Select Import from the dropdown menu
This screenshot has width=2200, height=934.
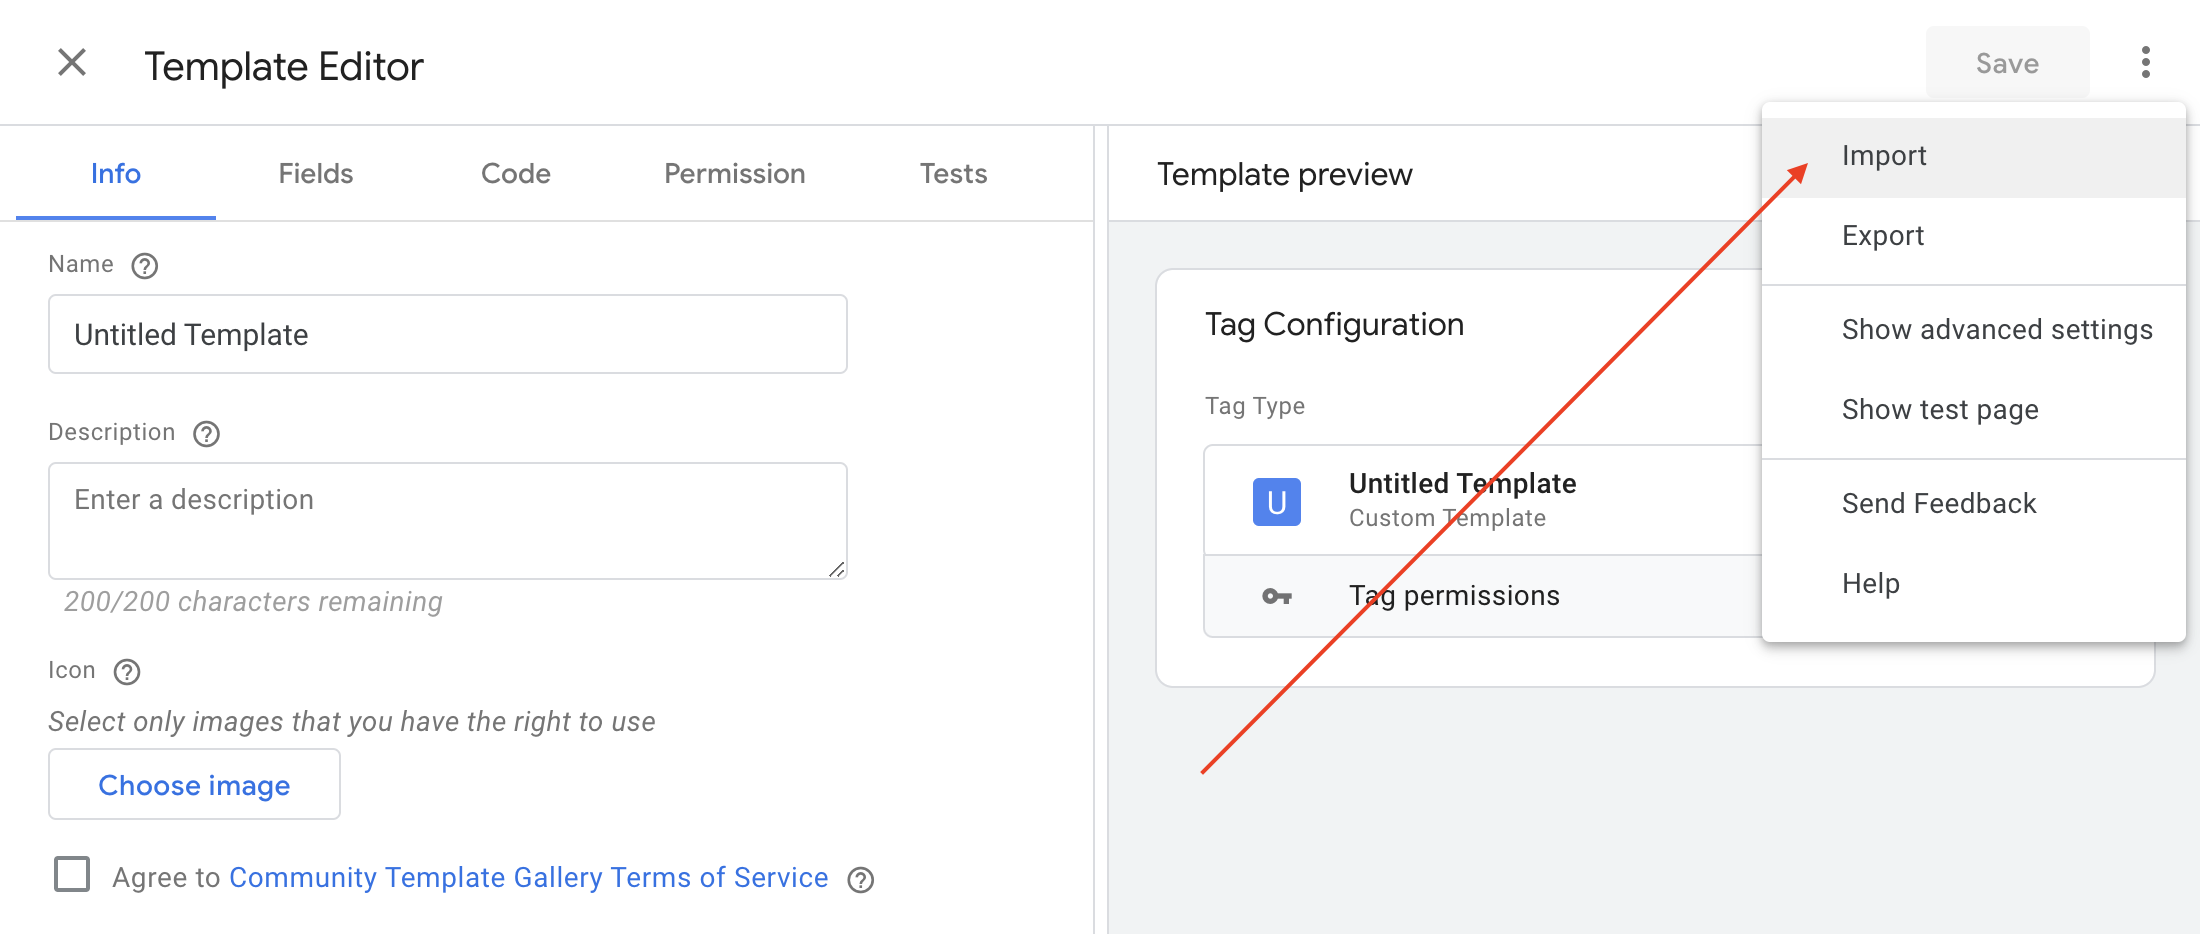(1884, 156)
